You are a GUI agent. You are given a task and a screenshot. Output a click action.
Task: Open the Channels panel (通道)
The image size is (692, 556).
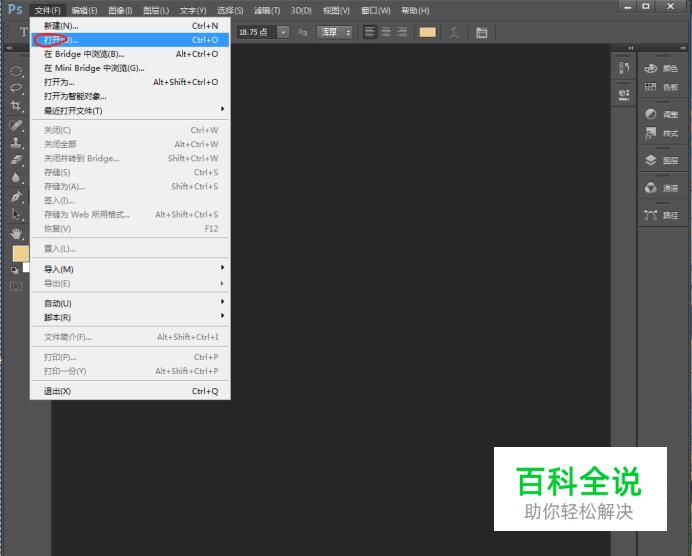pyautogui.click(x=661, y=188)
